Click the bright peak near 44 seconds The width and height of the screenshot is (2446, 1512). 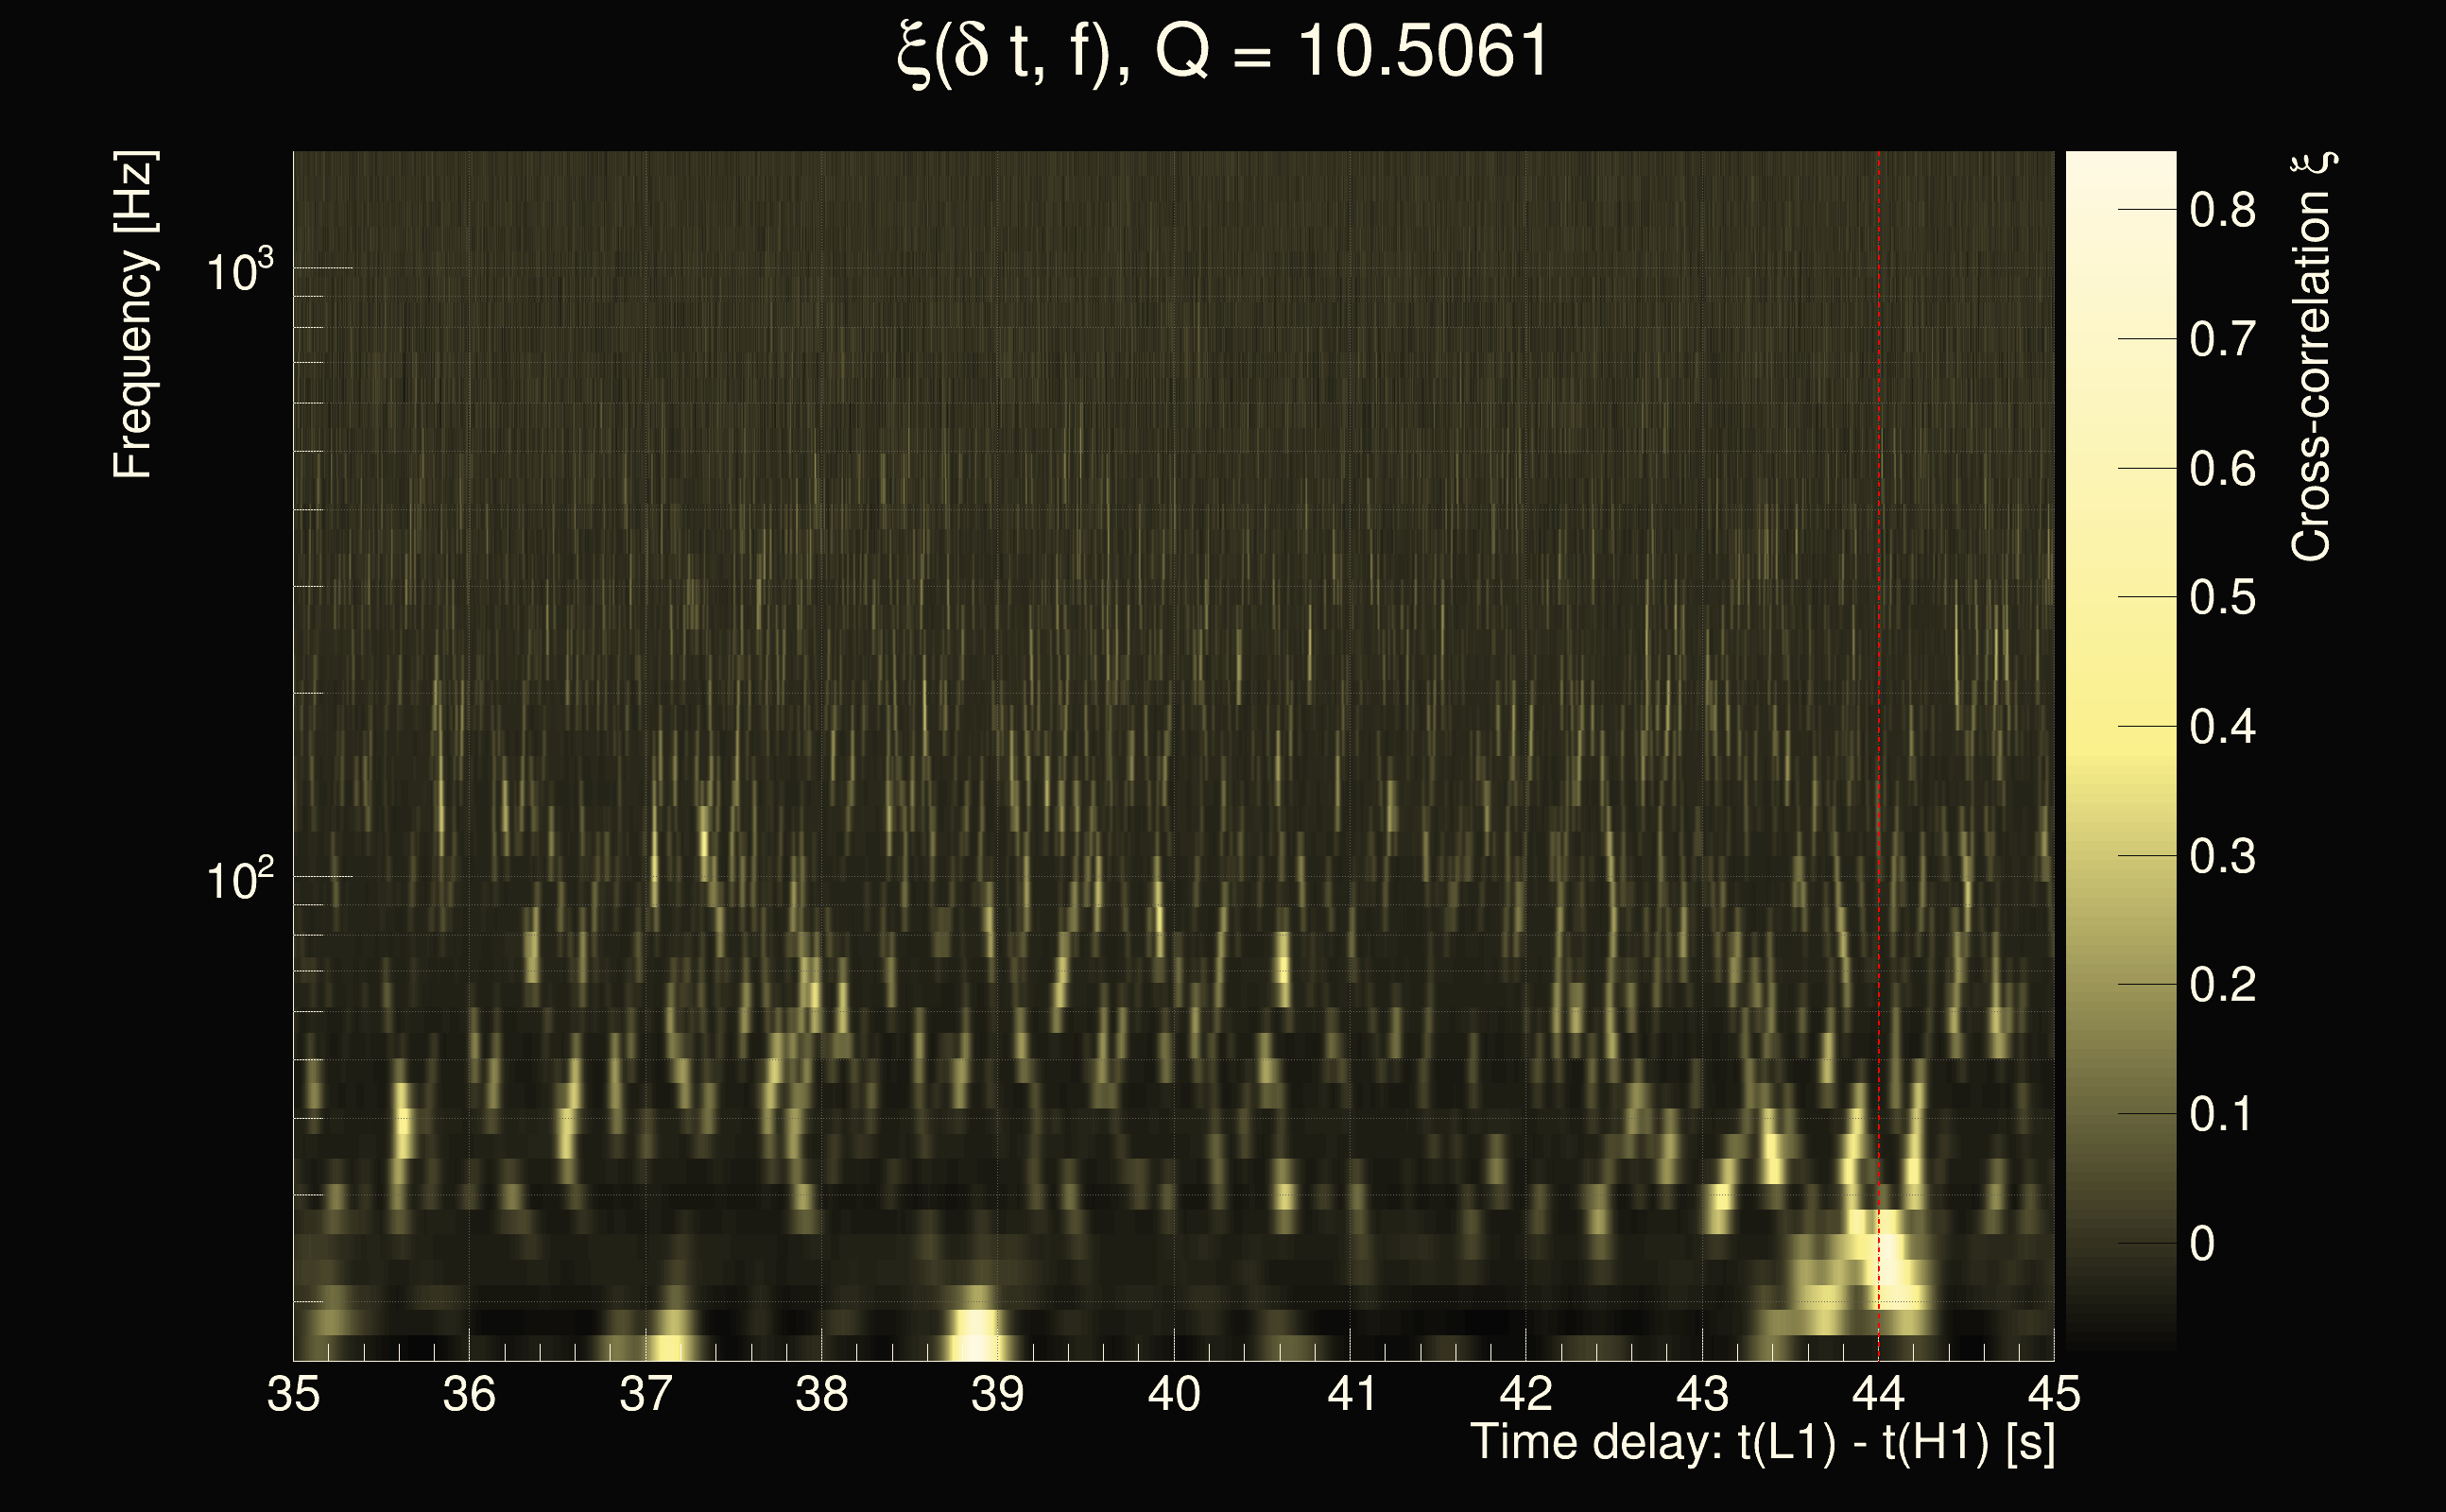pos(1888,1260)
